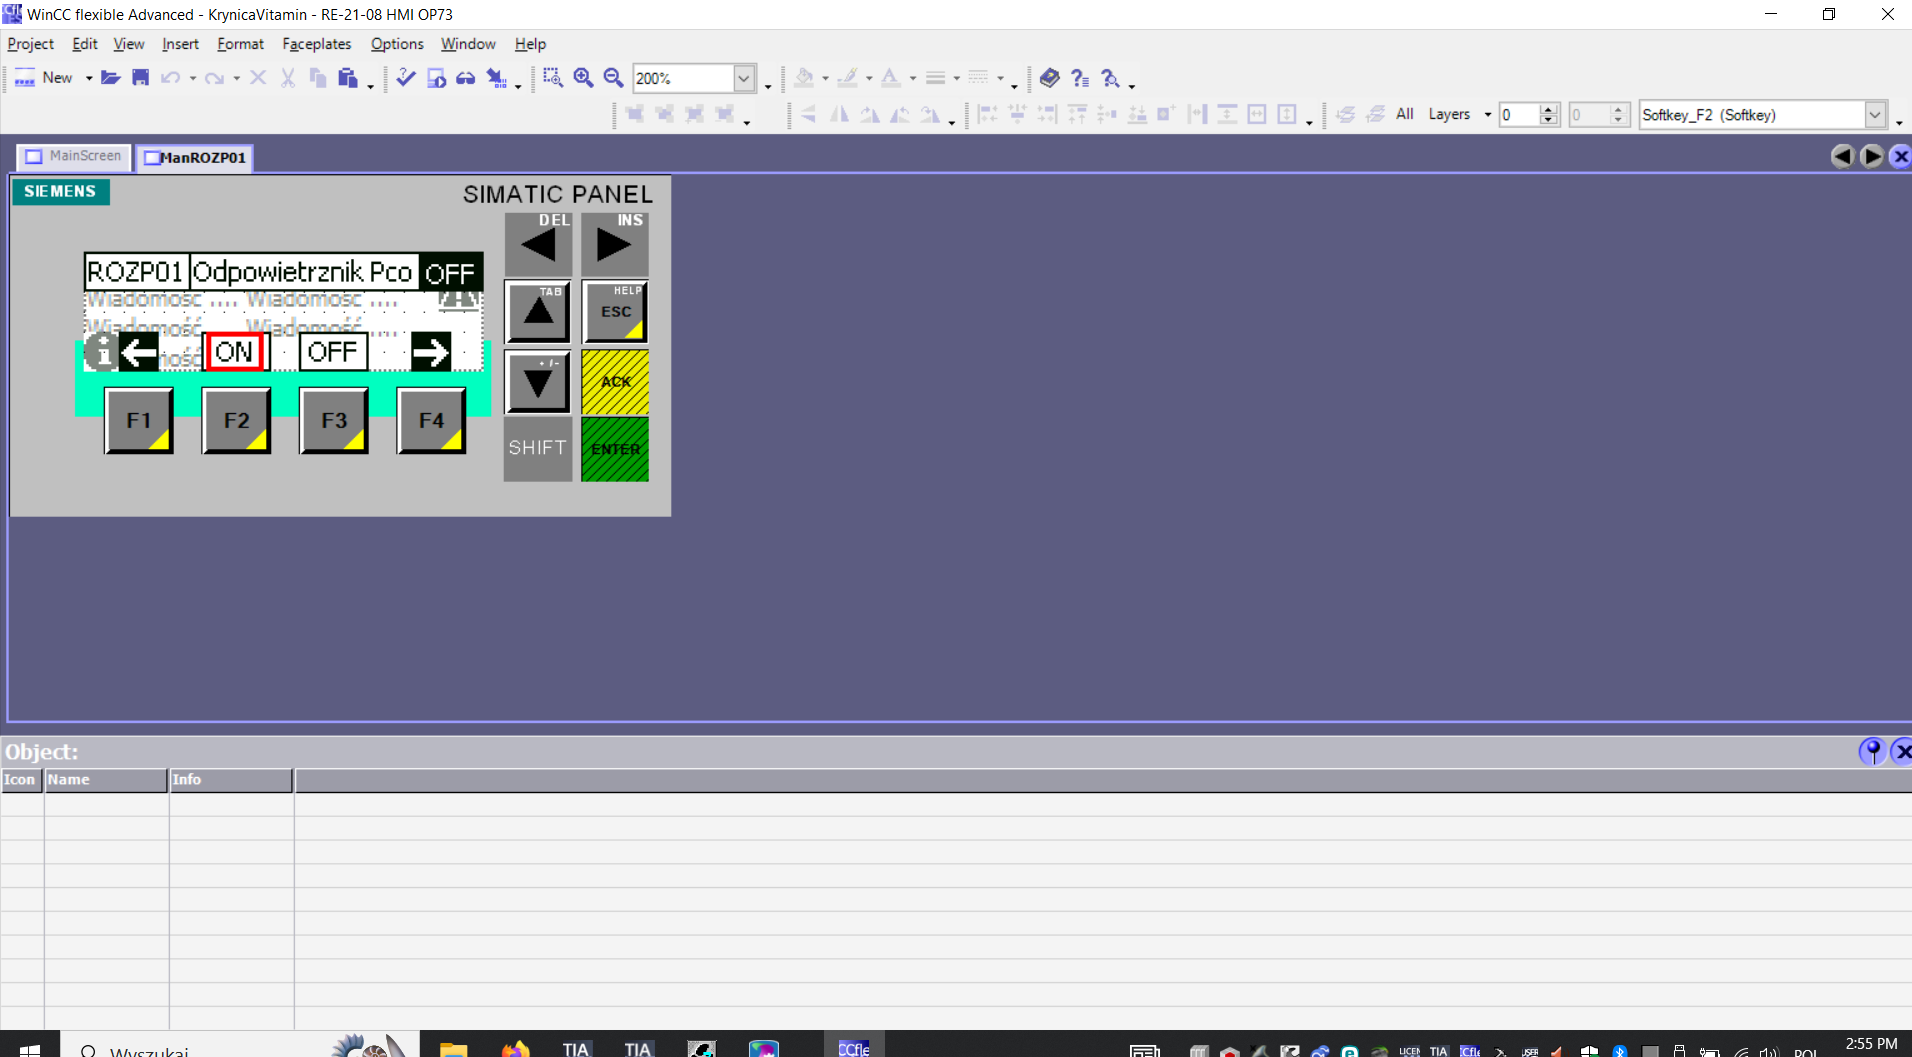
Task: Click the Save project icon
Action: (140, 78)
